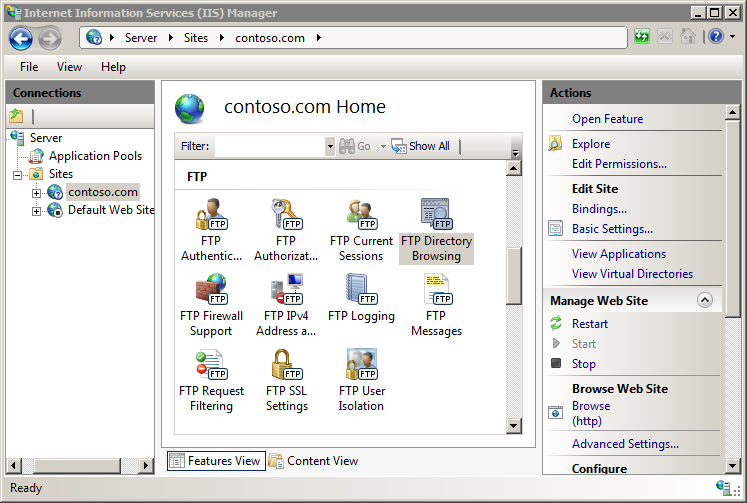Collapse the Sites tree node
The width and height of the screenshot is (747, 503).
(x=18, y=175)
